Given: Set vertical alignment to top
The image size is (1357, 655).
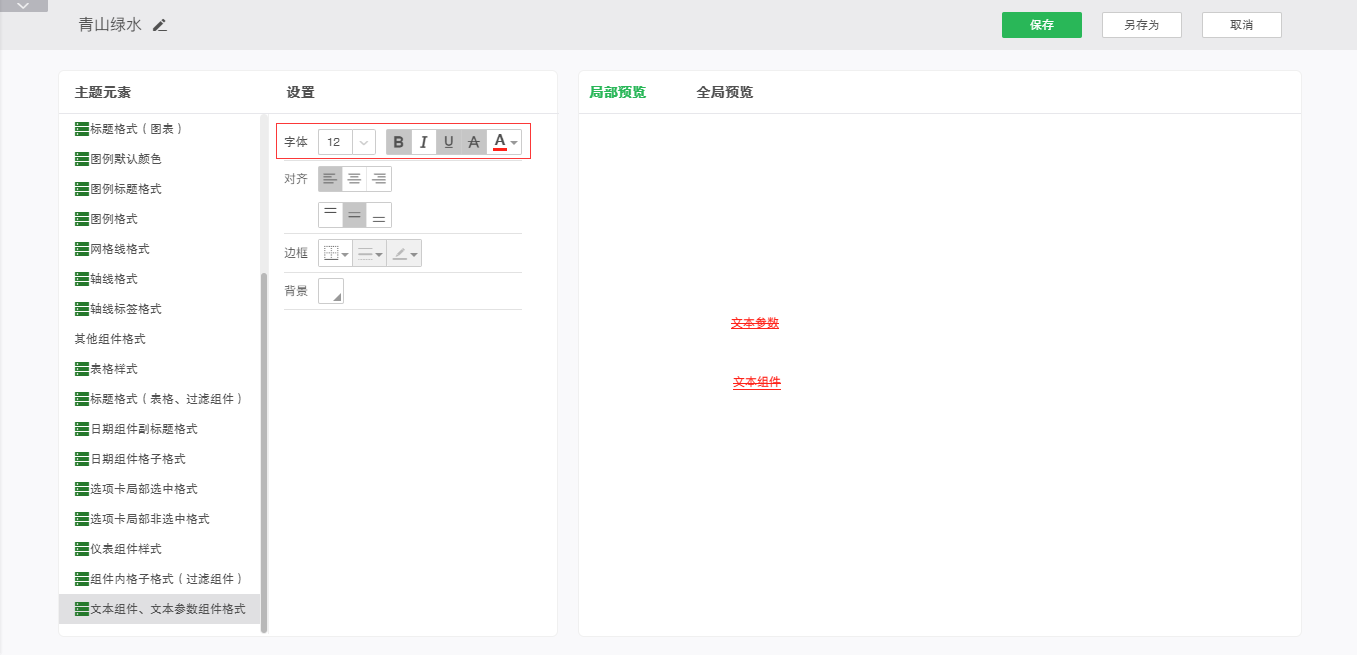Looking at the screenshot, I should click(330, 215).
